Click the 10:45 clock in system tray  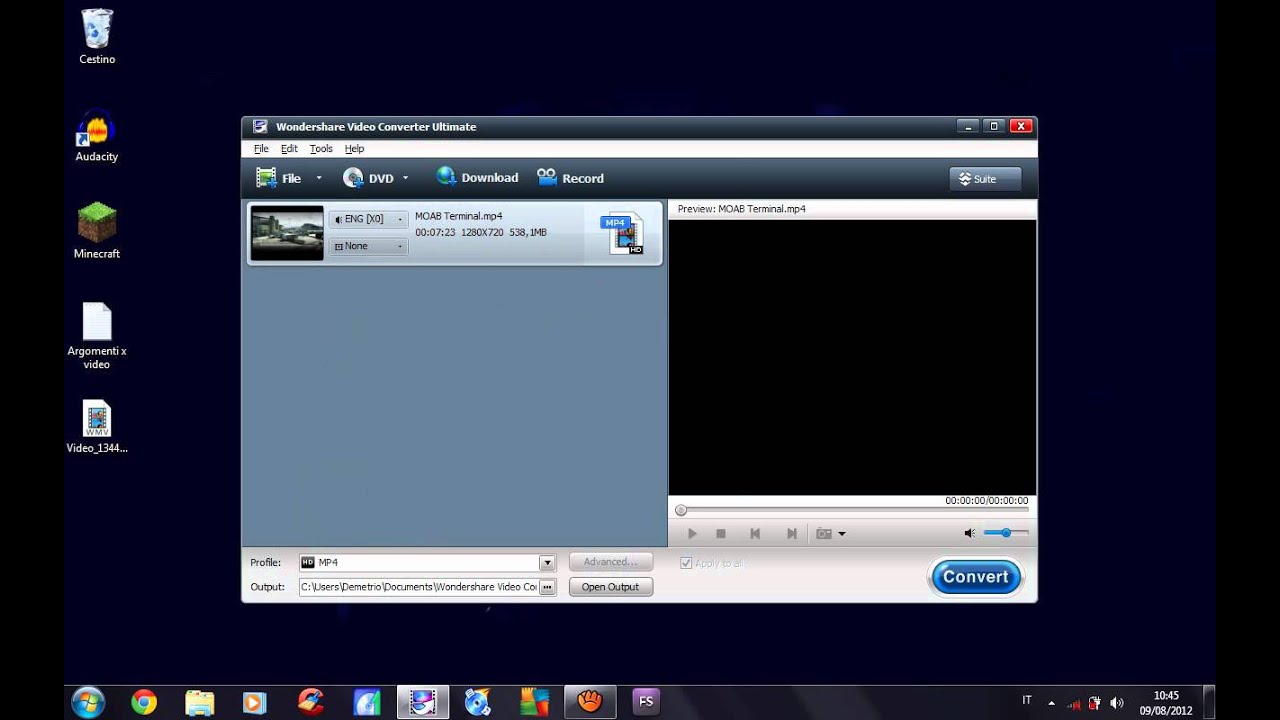[x=1166, y=695]
